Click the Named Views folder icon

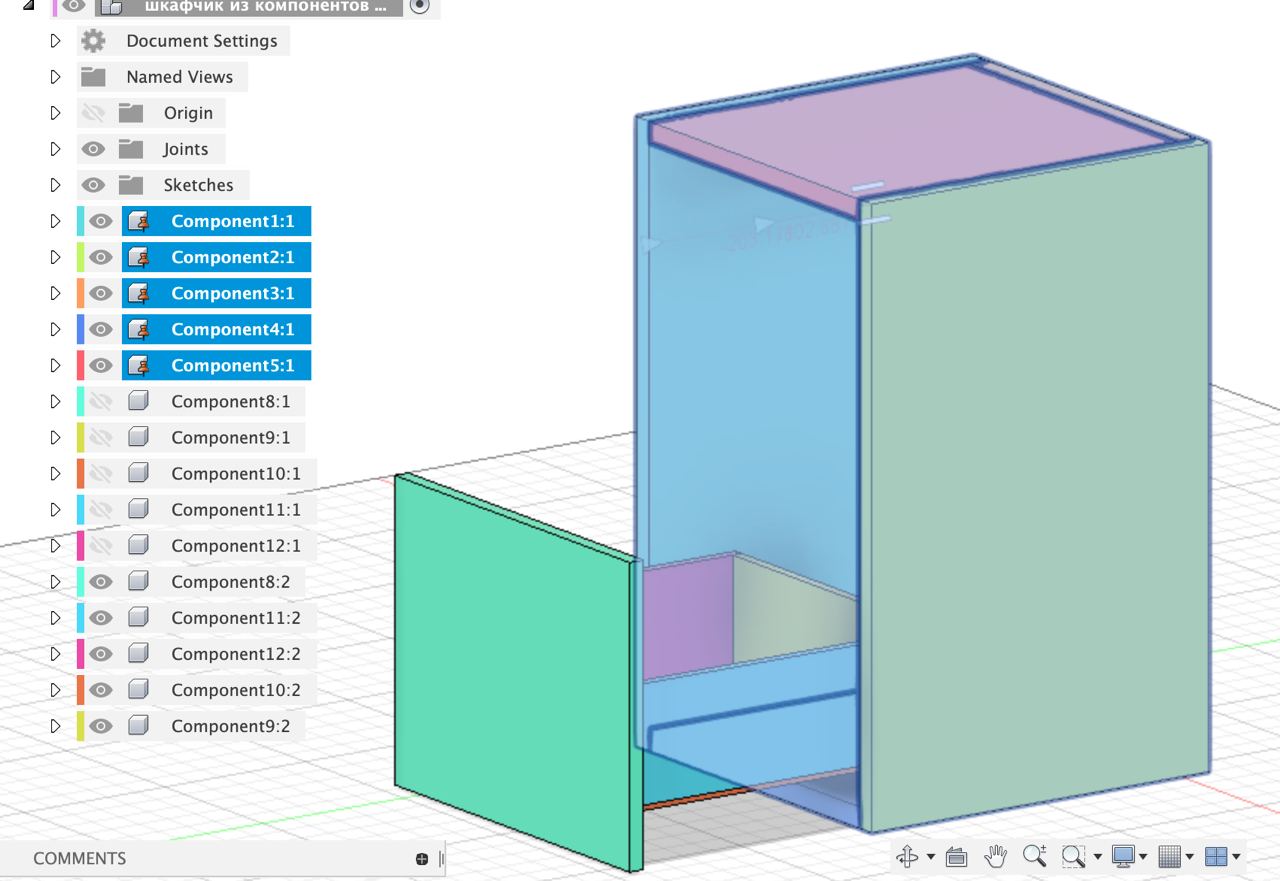point(93,77)
